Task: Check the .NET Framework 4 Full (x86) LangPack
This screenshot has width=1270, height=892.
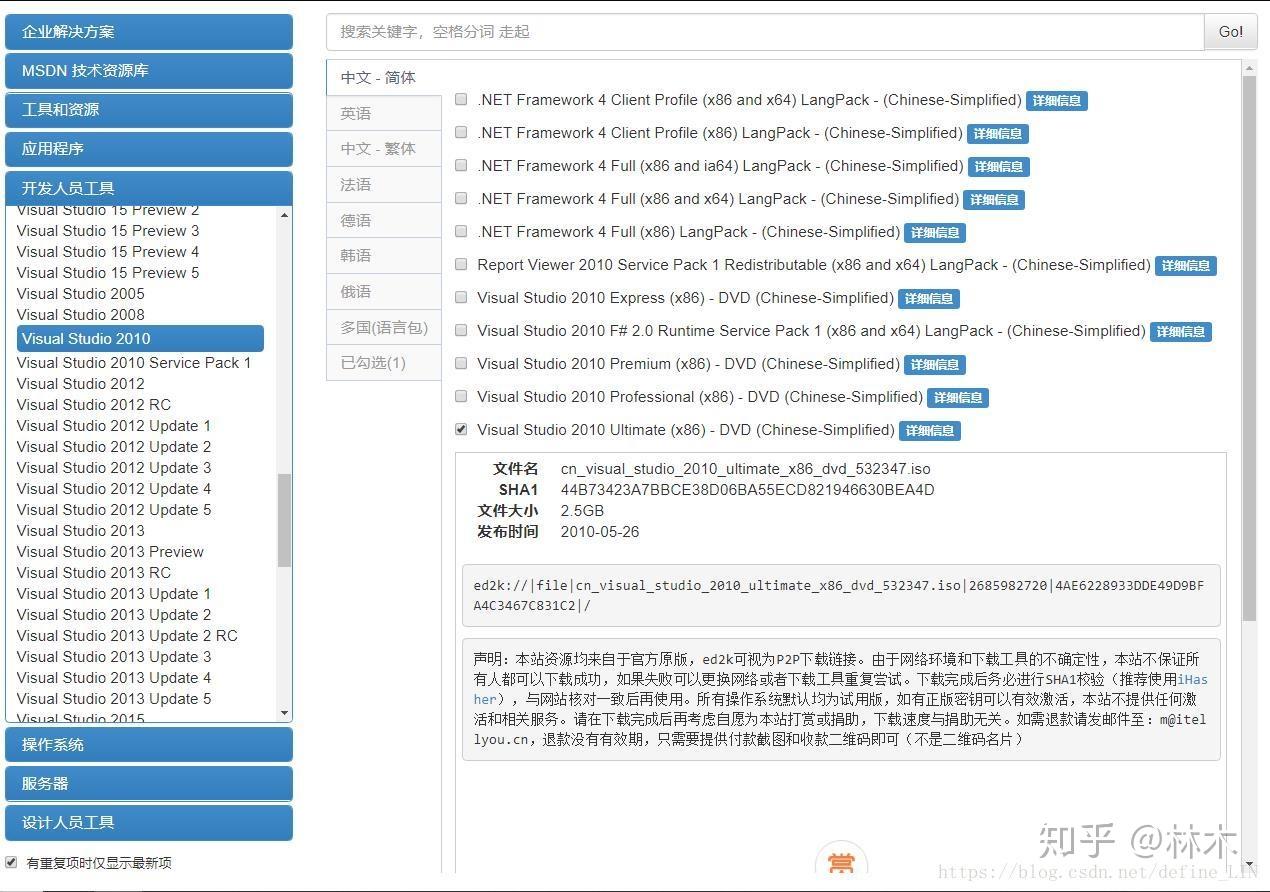Action: (461, 231)
